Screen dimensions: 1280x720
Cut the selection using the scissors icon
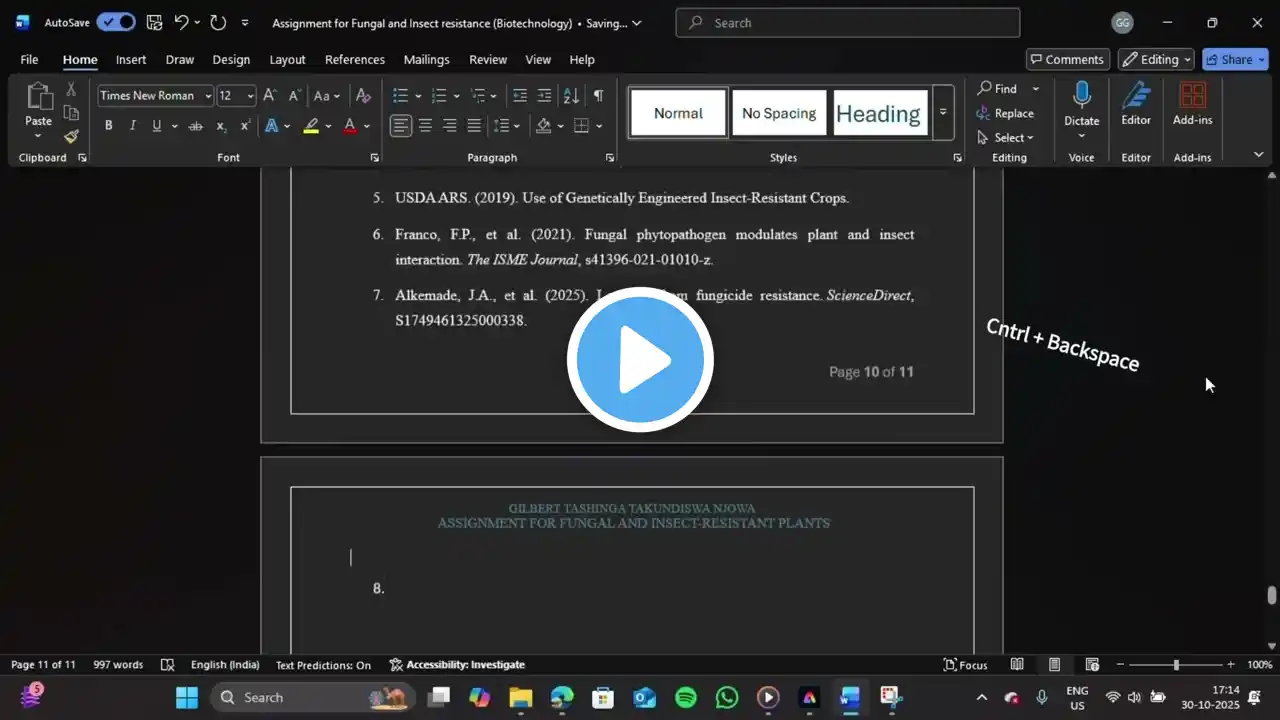[x=71, y=90]
